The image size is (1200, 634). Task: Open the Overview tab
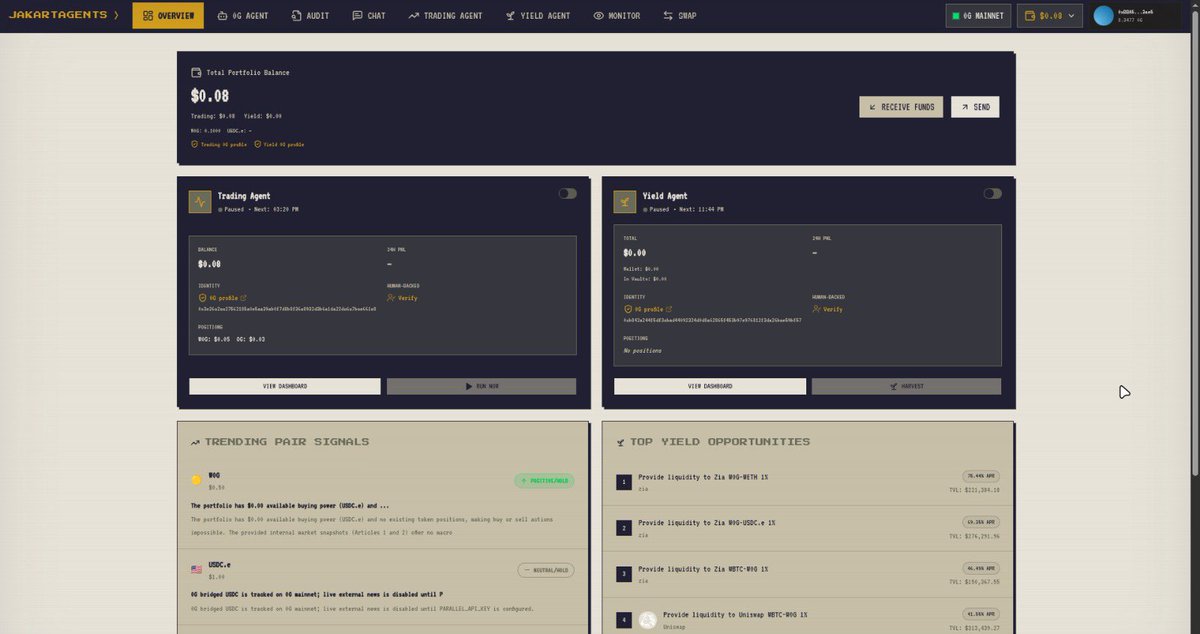pyautogui.click(x=168, y=16)
